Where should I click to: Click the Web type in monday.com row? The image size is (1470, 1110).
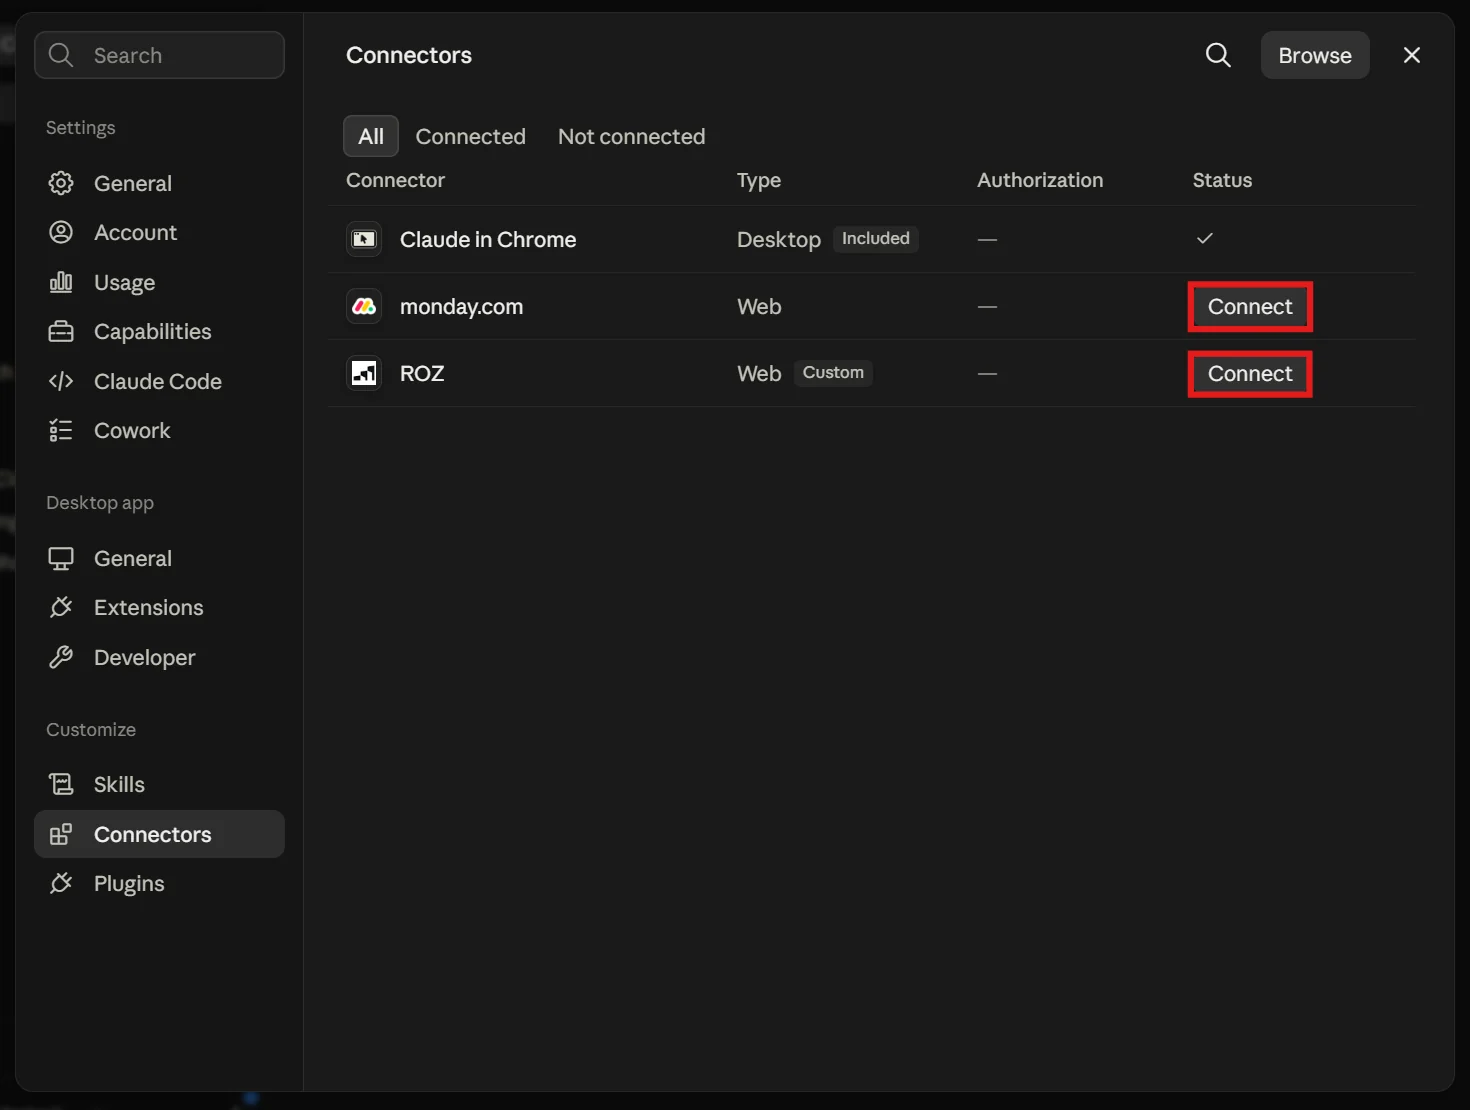tap(759, 306)
